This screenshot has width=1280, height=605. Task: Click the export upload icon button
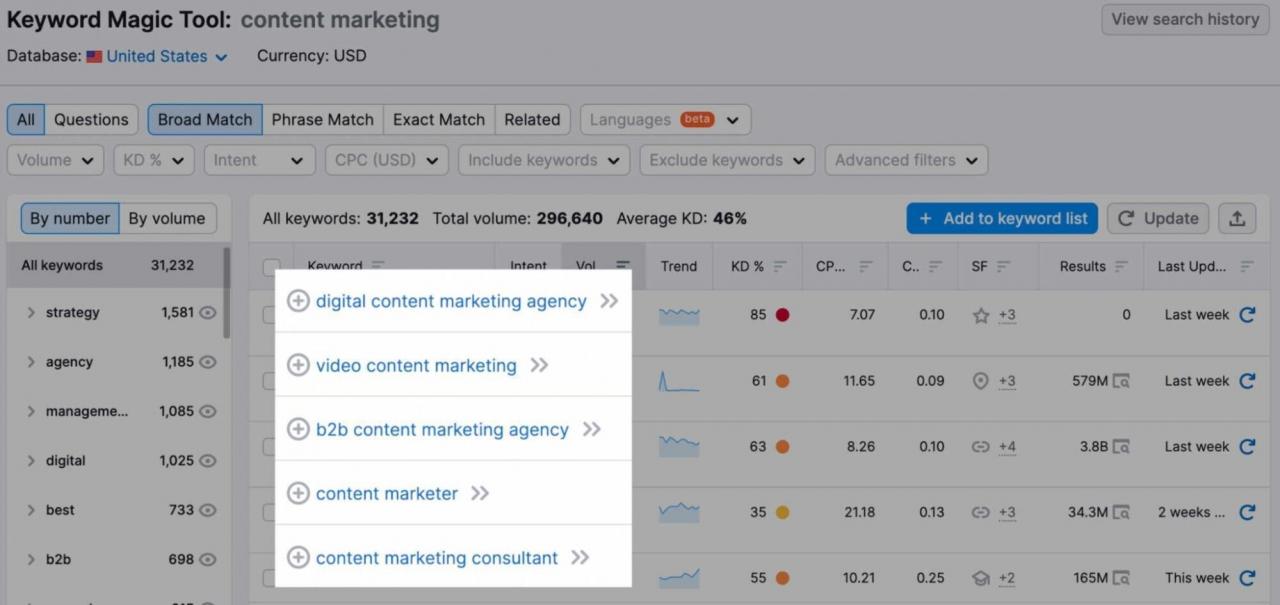(1237, 219)
